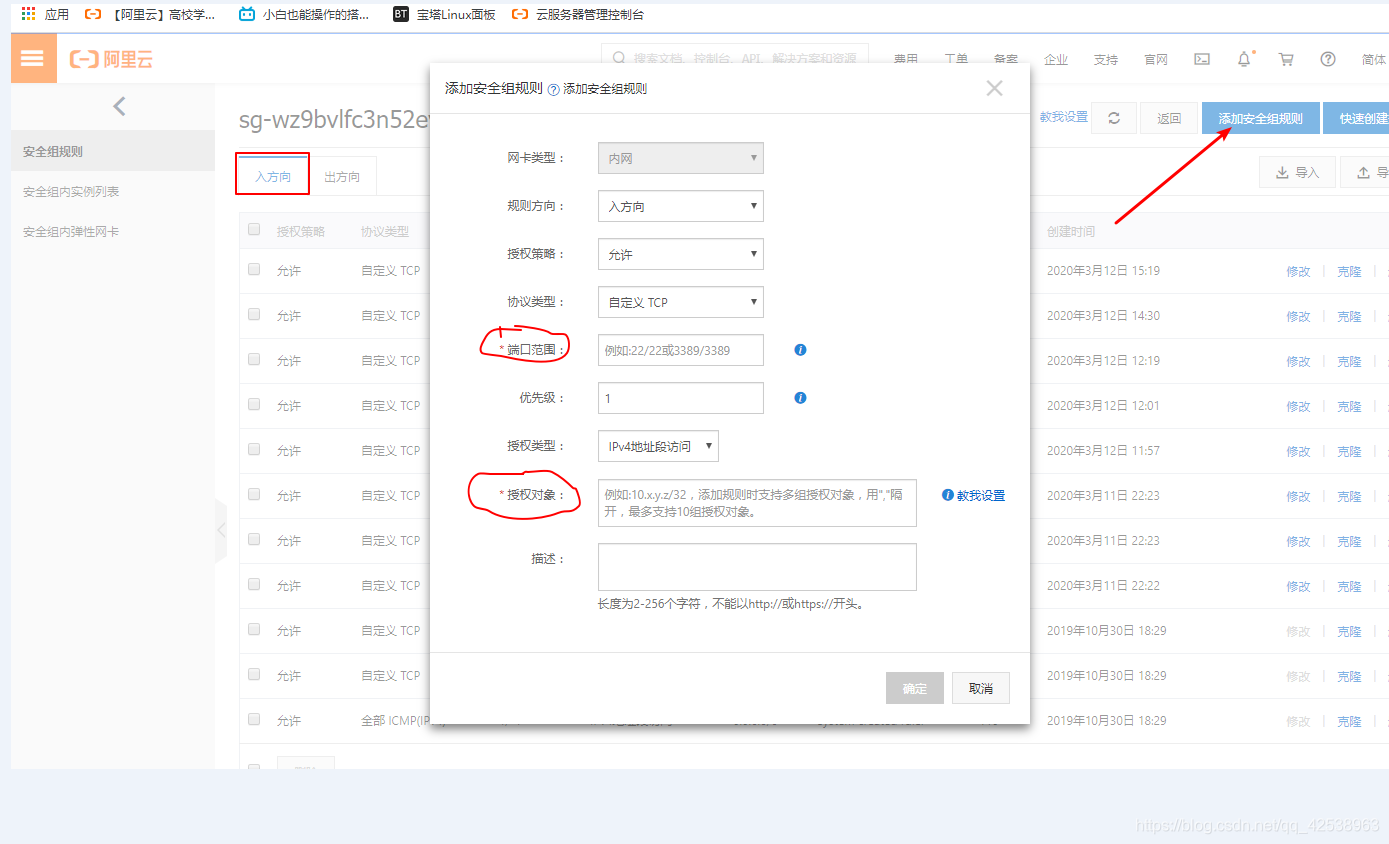Focus the 优先级 input field

680,398
